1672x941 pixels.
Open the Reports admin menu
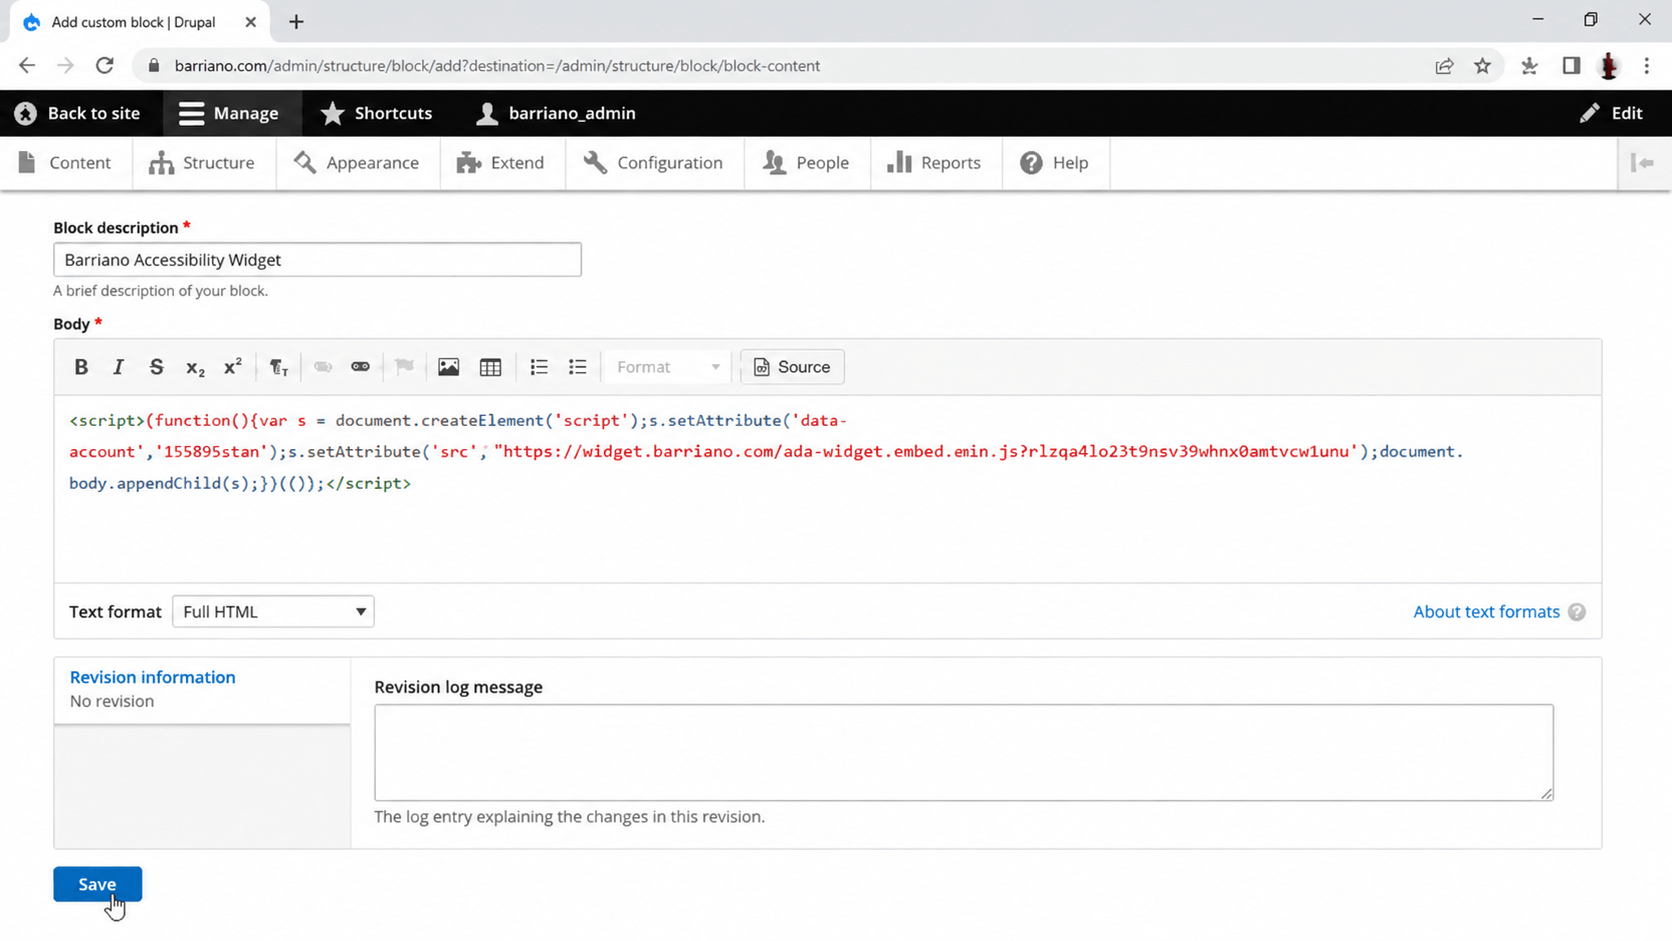(934, 163)
